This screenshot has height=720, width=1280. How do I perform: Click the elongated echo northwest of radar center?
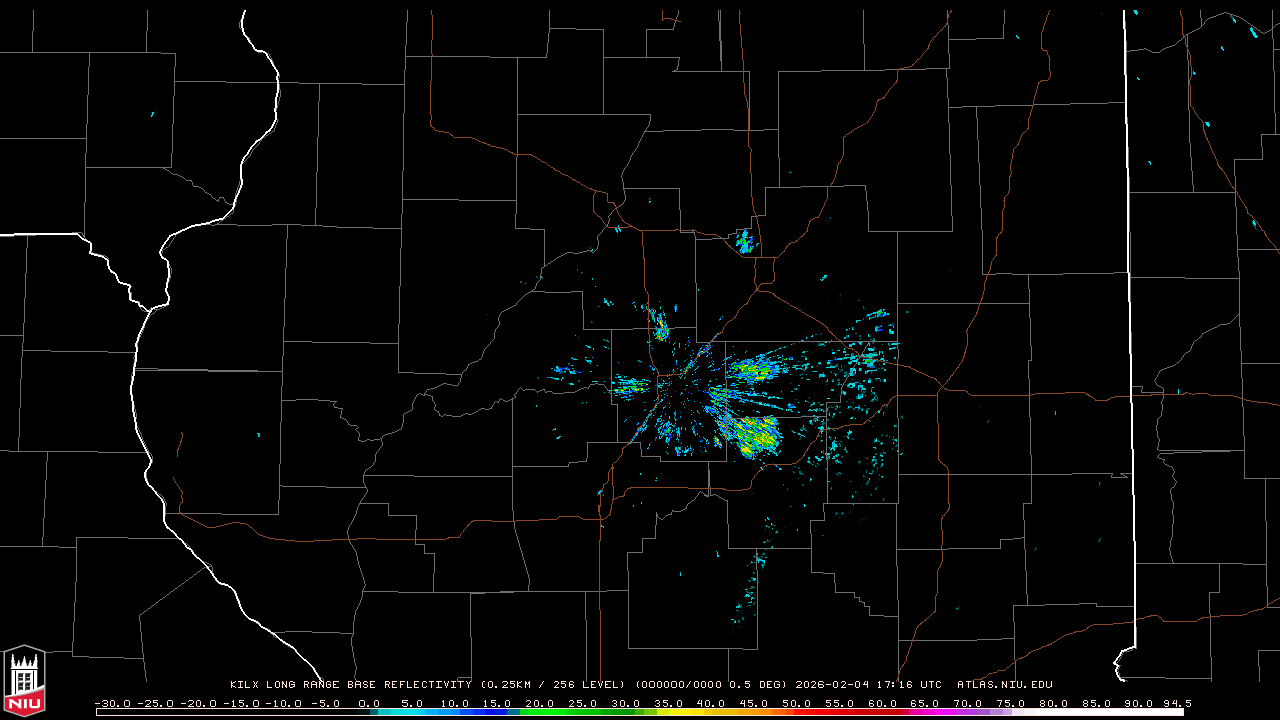659,324
